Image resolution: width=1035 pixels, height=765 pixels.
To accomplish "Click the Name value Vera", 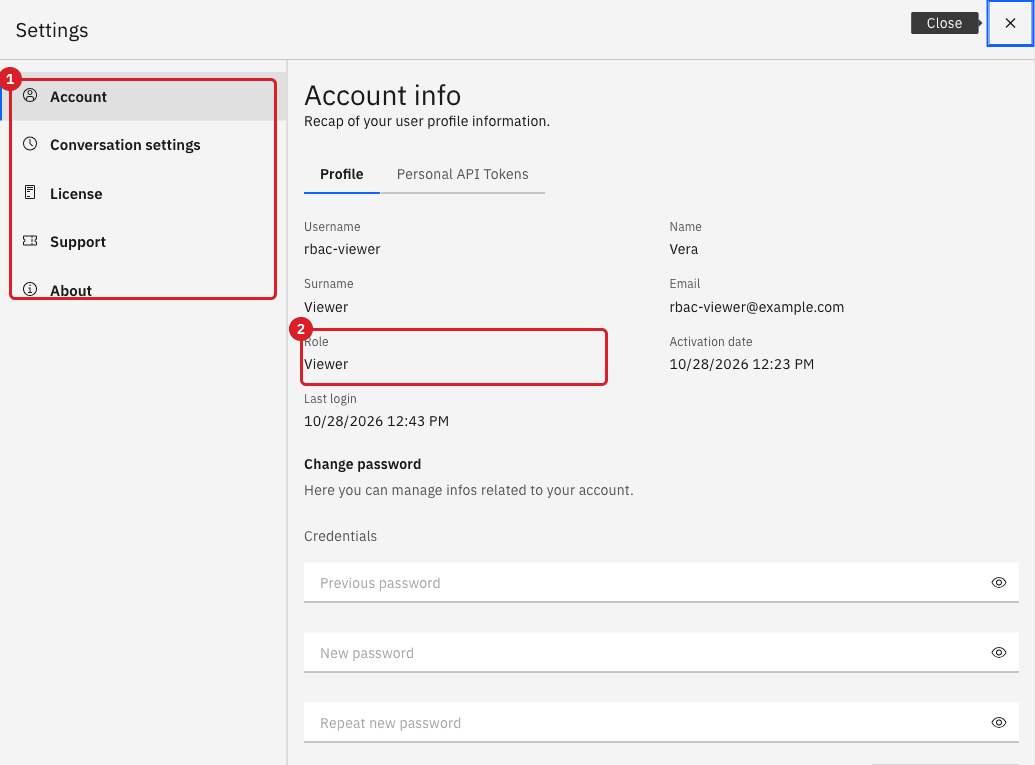I will point(683,249).
